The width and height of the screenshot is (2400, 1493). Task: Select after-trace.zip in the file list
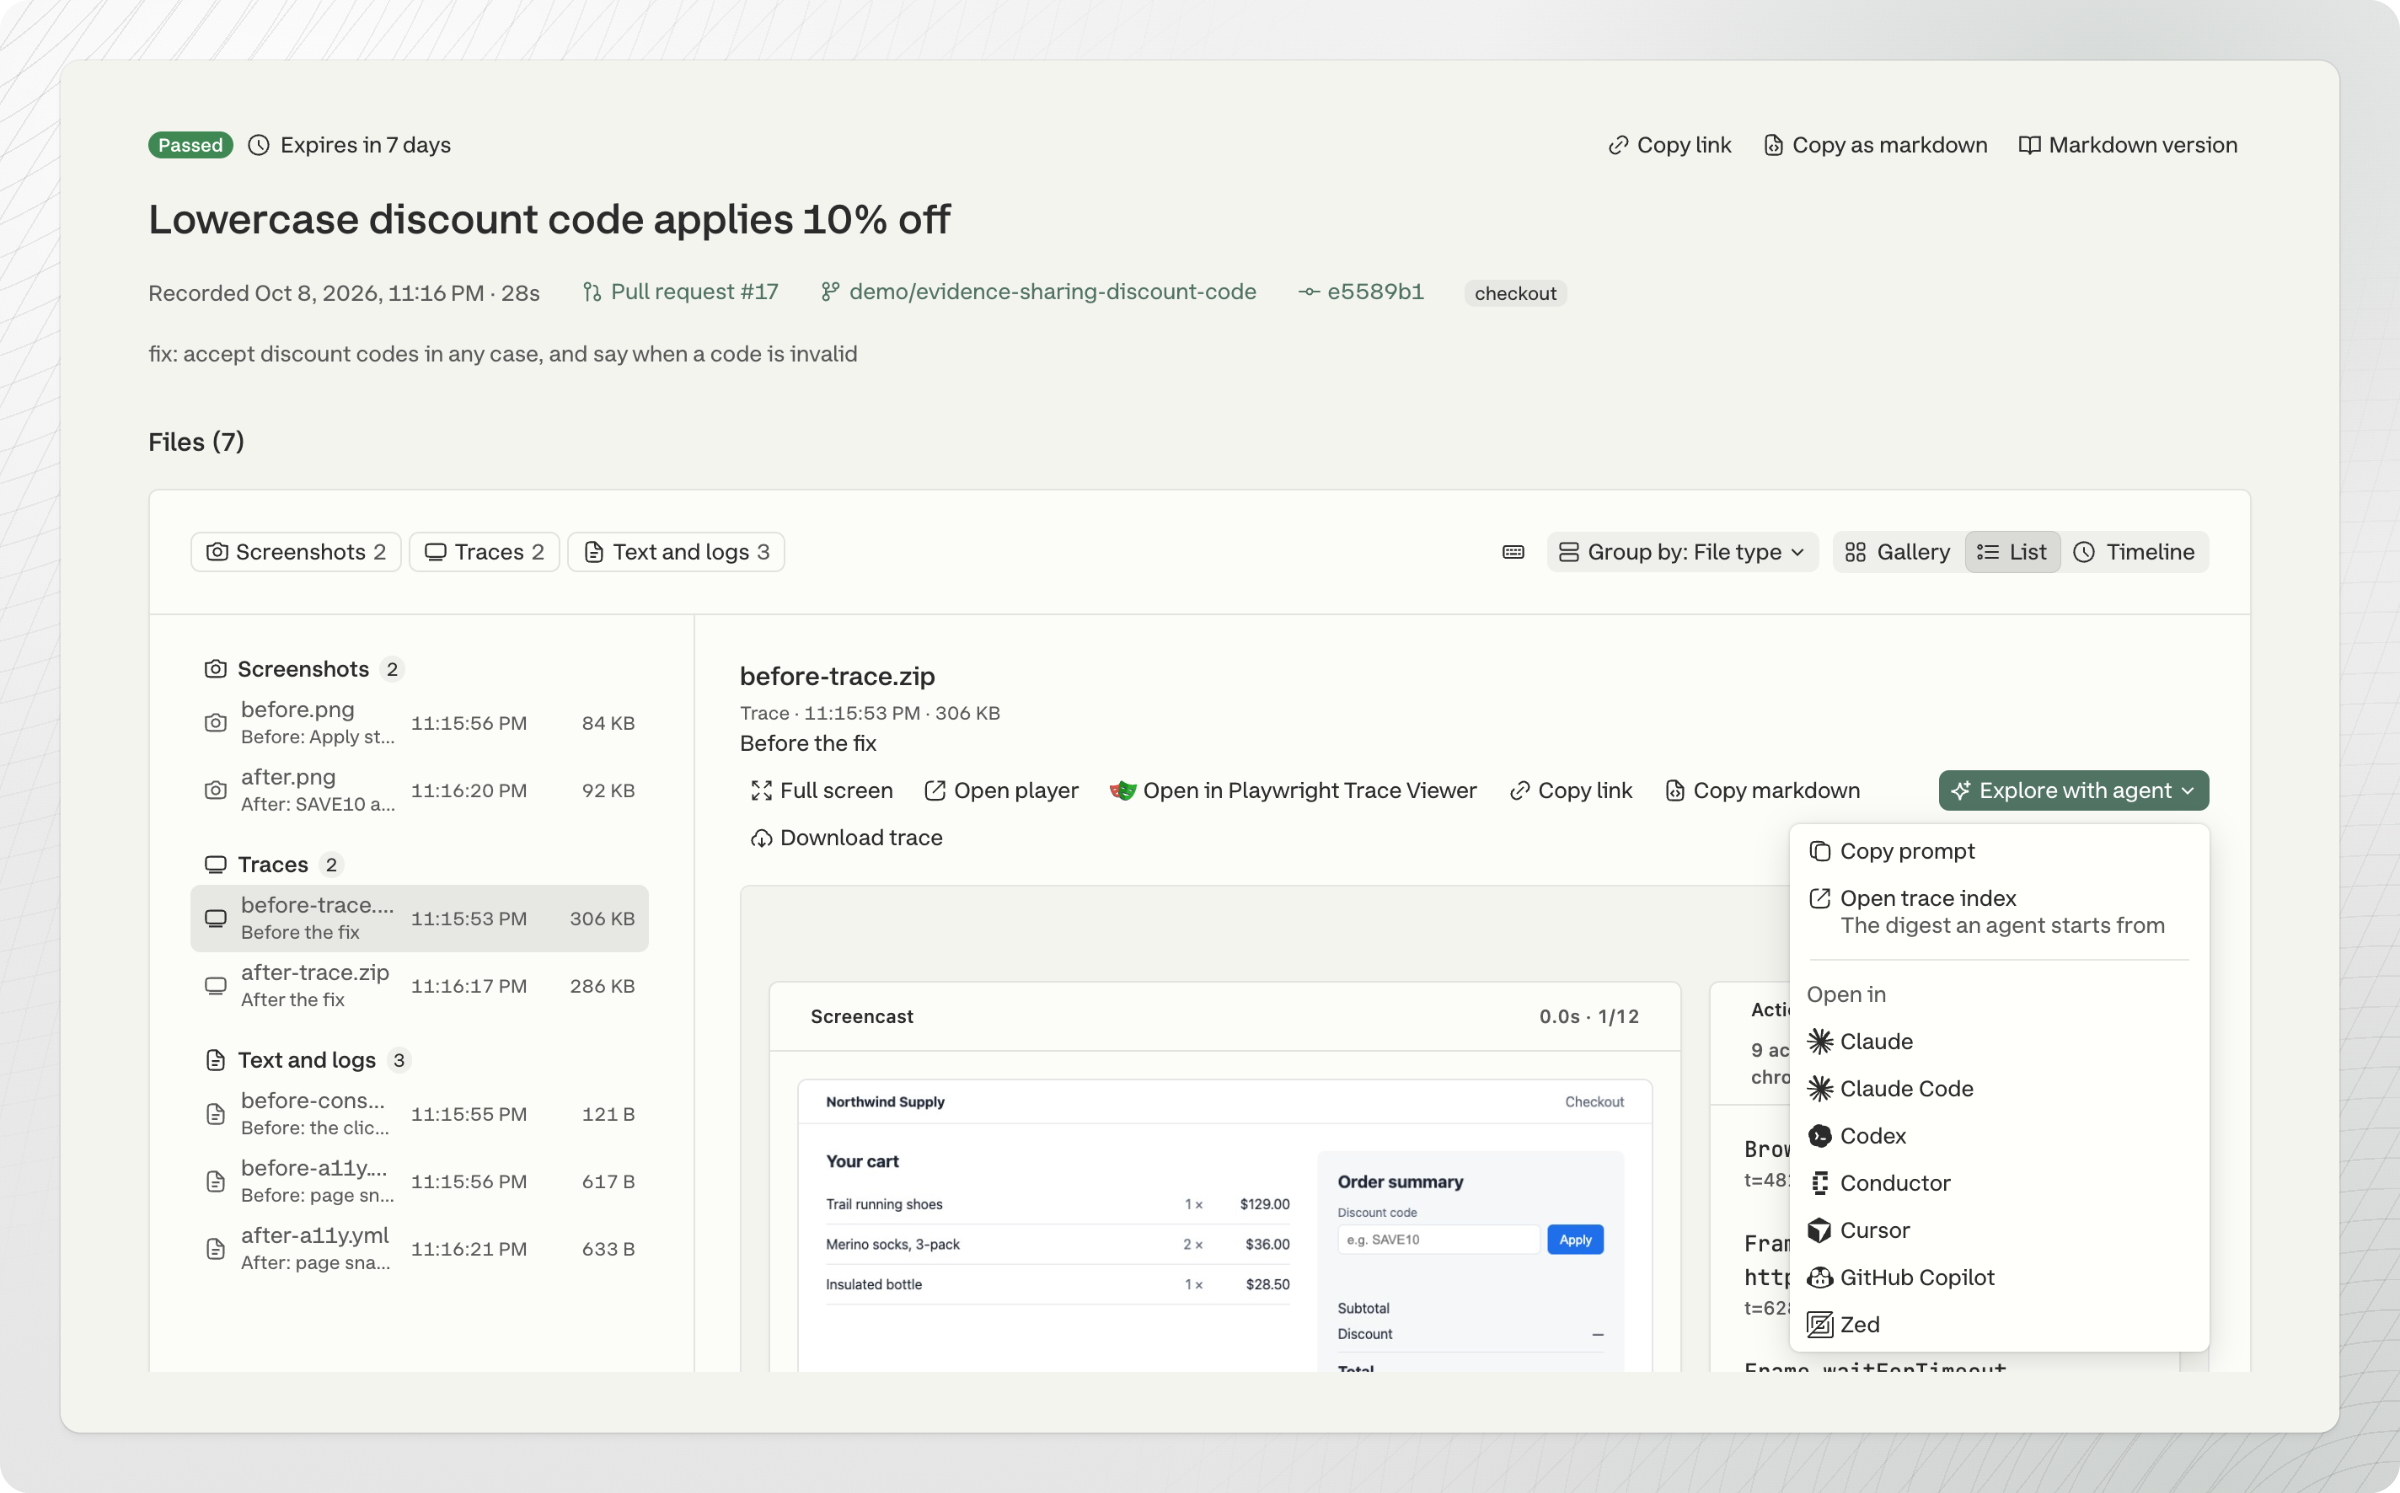tap(419, 985)
